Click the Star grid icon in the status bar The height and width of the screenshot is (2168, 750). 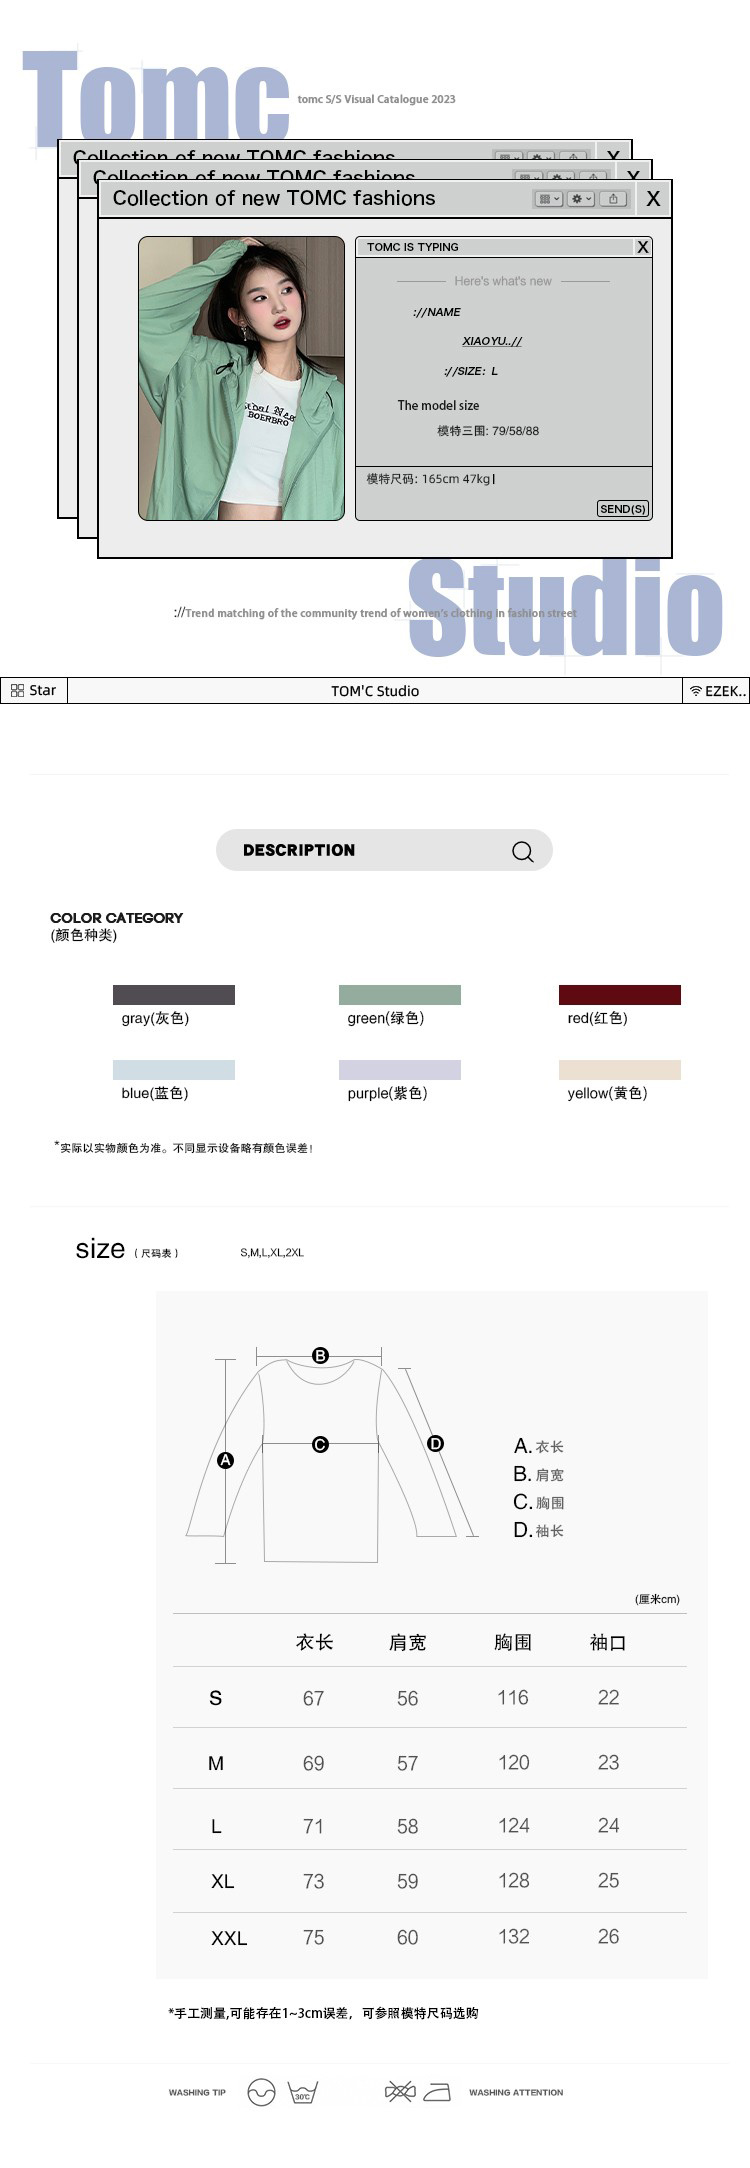tap(17, 691)
